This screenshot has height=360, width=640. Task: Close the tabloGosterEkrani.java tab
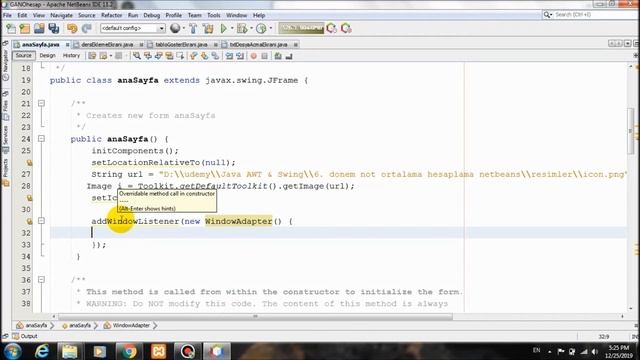tap(215, 44)
